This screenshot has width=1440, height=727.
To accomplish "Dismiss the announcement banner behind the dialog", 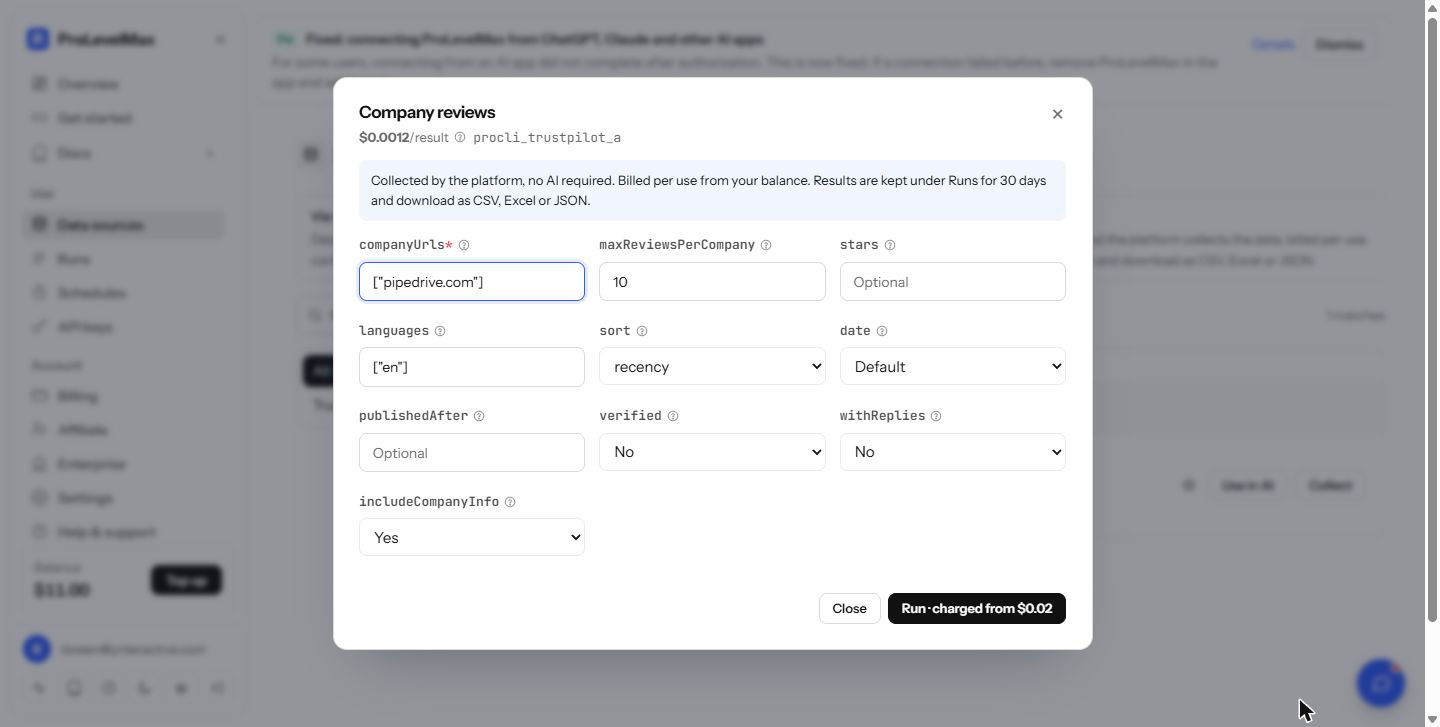I will coord(1339,45).
